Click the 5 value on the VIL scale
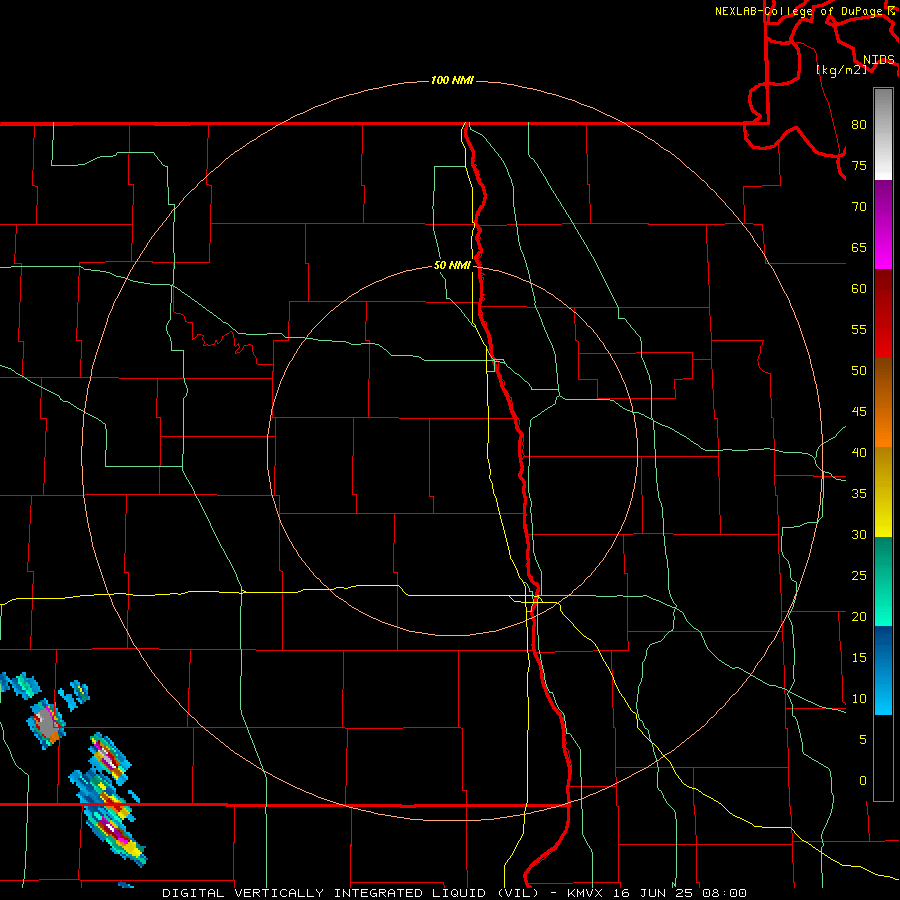This screenshot has height=900, width=900. coord(863,739)
